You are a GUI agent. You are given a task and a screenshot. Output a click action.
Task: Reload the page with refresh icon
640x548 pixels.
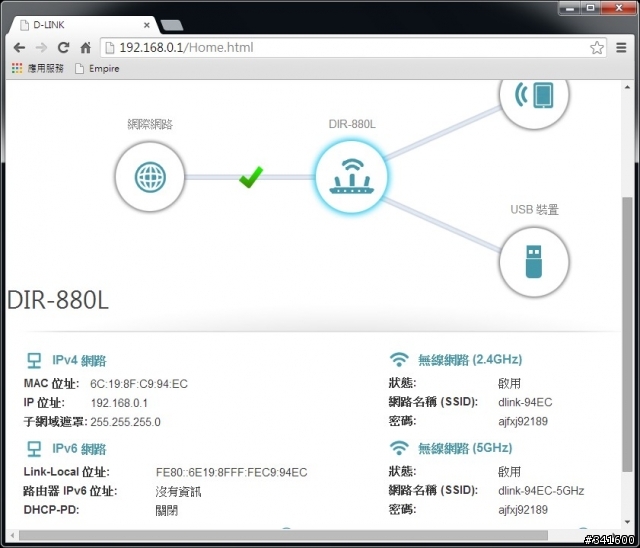(63, 48)
